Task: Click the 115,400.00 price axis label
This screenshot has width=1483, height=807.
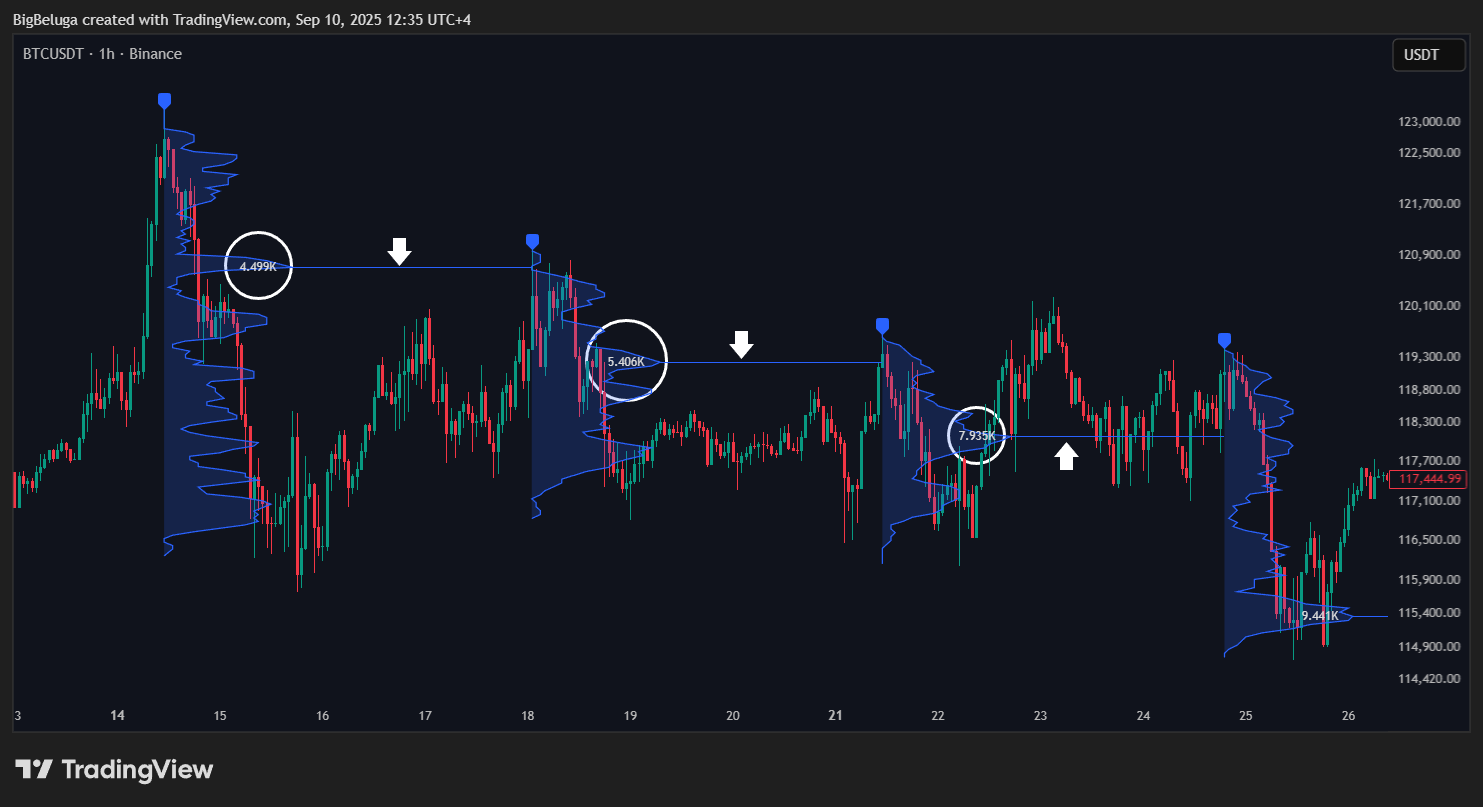Action: coord(1431,613)
